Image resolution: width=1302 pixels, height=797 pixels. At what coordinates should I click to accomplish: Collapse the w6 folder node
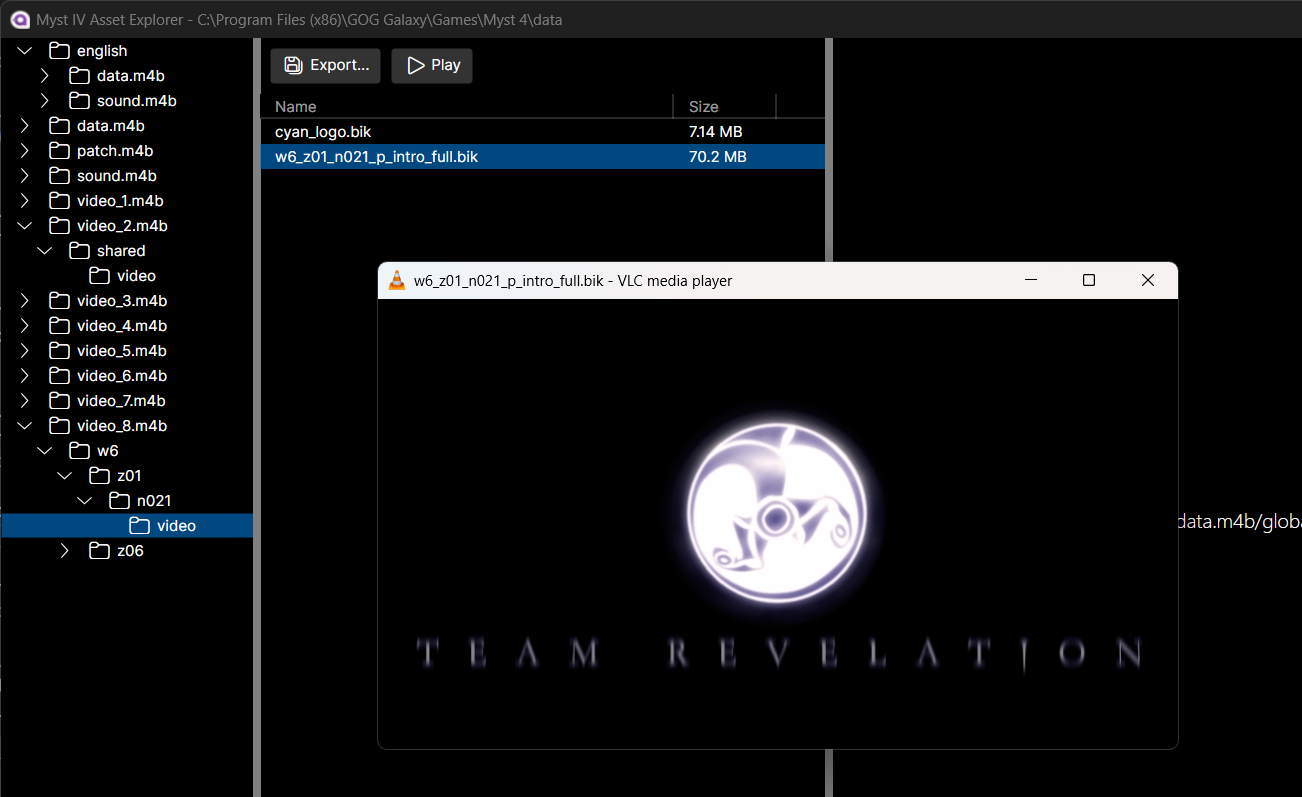45,451
